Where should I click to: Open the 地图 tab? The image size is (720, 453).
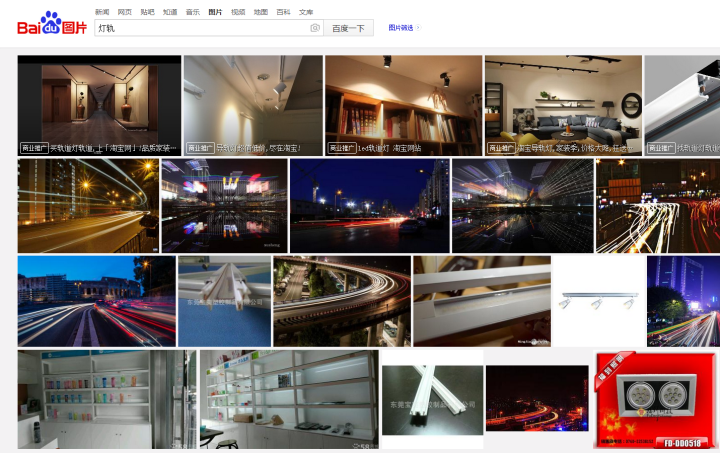[261, 12]
